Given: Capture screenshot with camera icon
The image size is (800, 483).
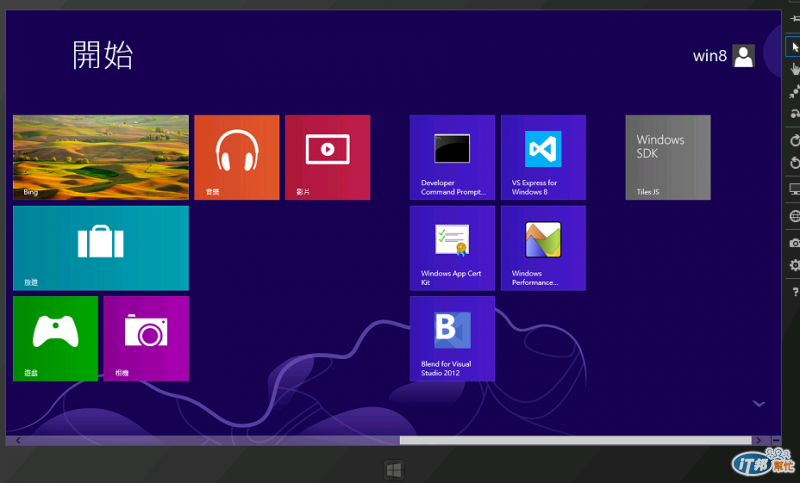Looking at the screenshot, I should click(794, 243).
